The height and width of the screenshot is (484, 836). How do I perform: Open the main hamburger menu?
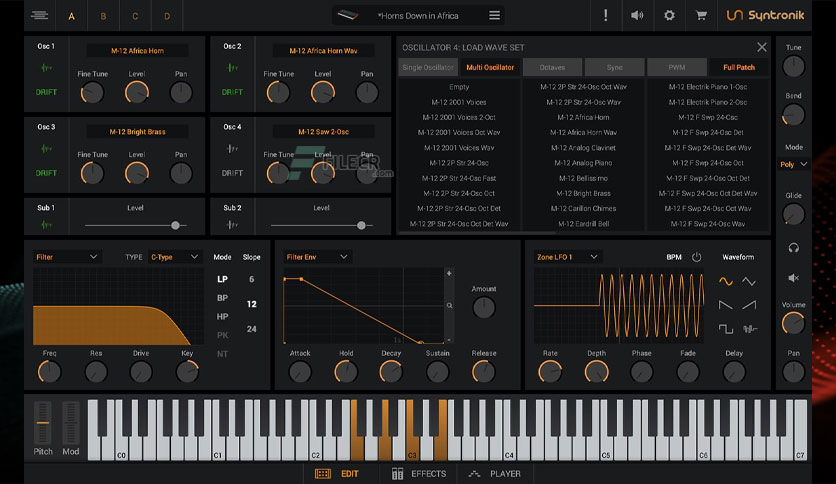(x=39, y=16)
